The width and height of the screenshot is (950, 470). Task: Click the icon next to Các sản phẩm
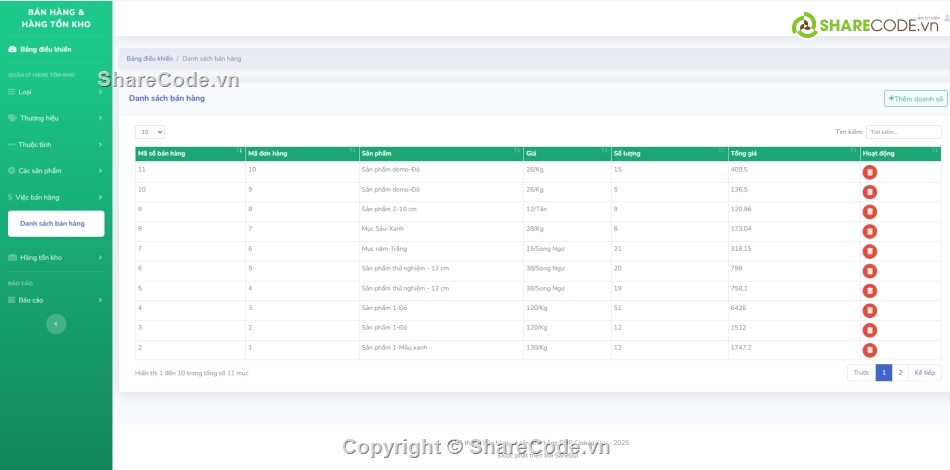pyautogui.click(x=12, y=171)
